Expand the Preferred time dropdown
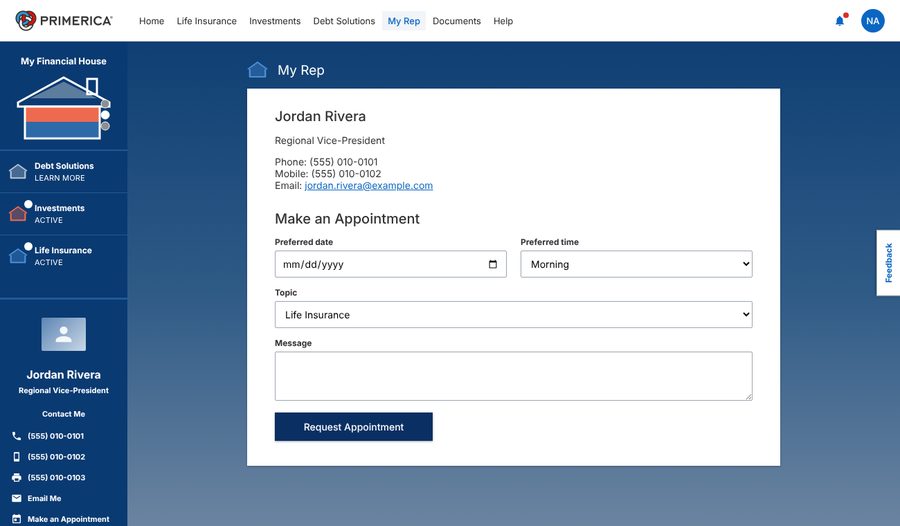This screenshot has height=526, width=900. point(636,264)
